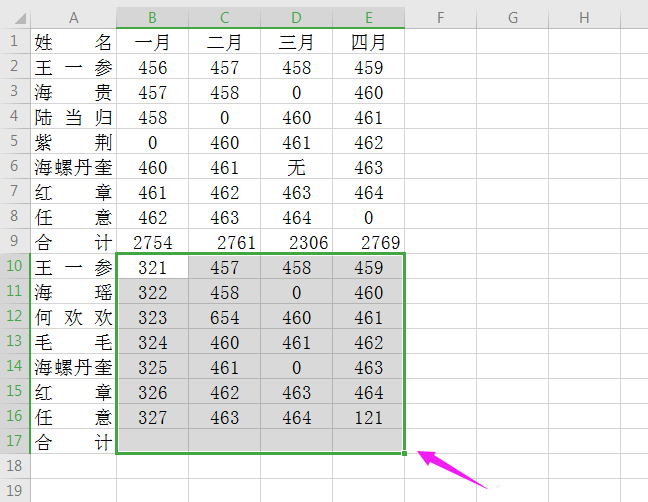The height and width of the screenshot is (502, 648).
Task: Click 王一参 in row 10
Action: [x=74, y=266]
